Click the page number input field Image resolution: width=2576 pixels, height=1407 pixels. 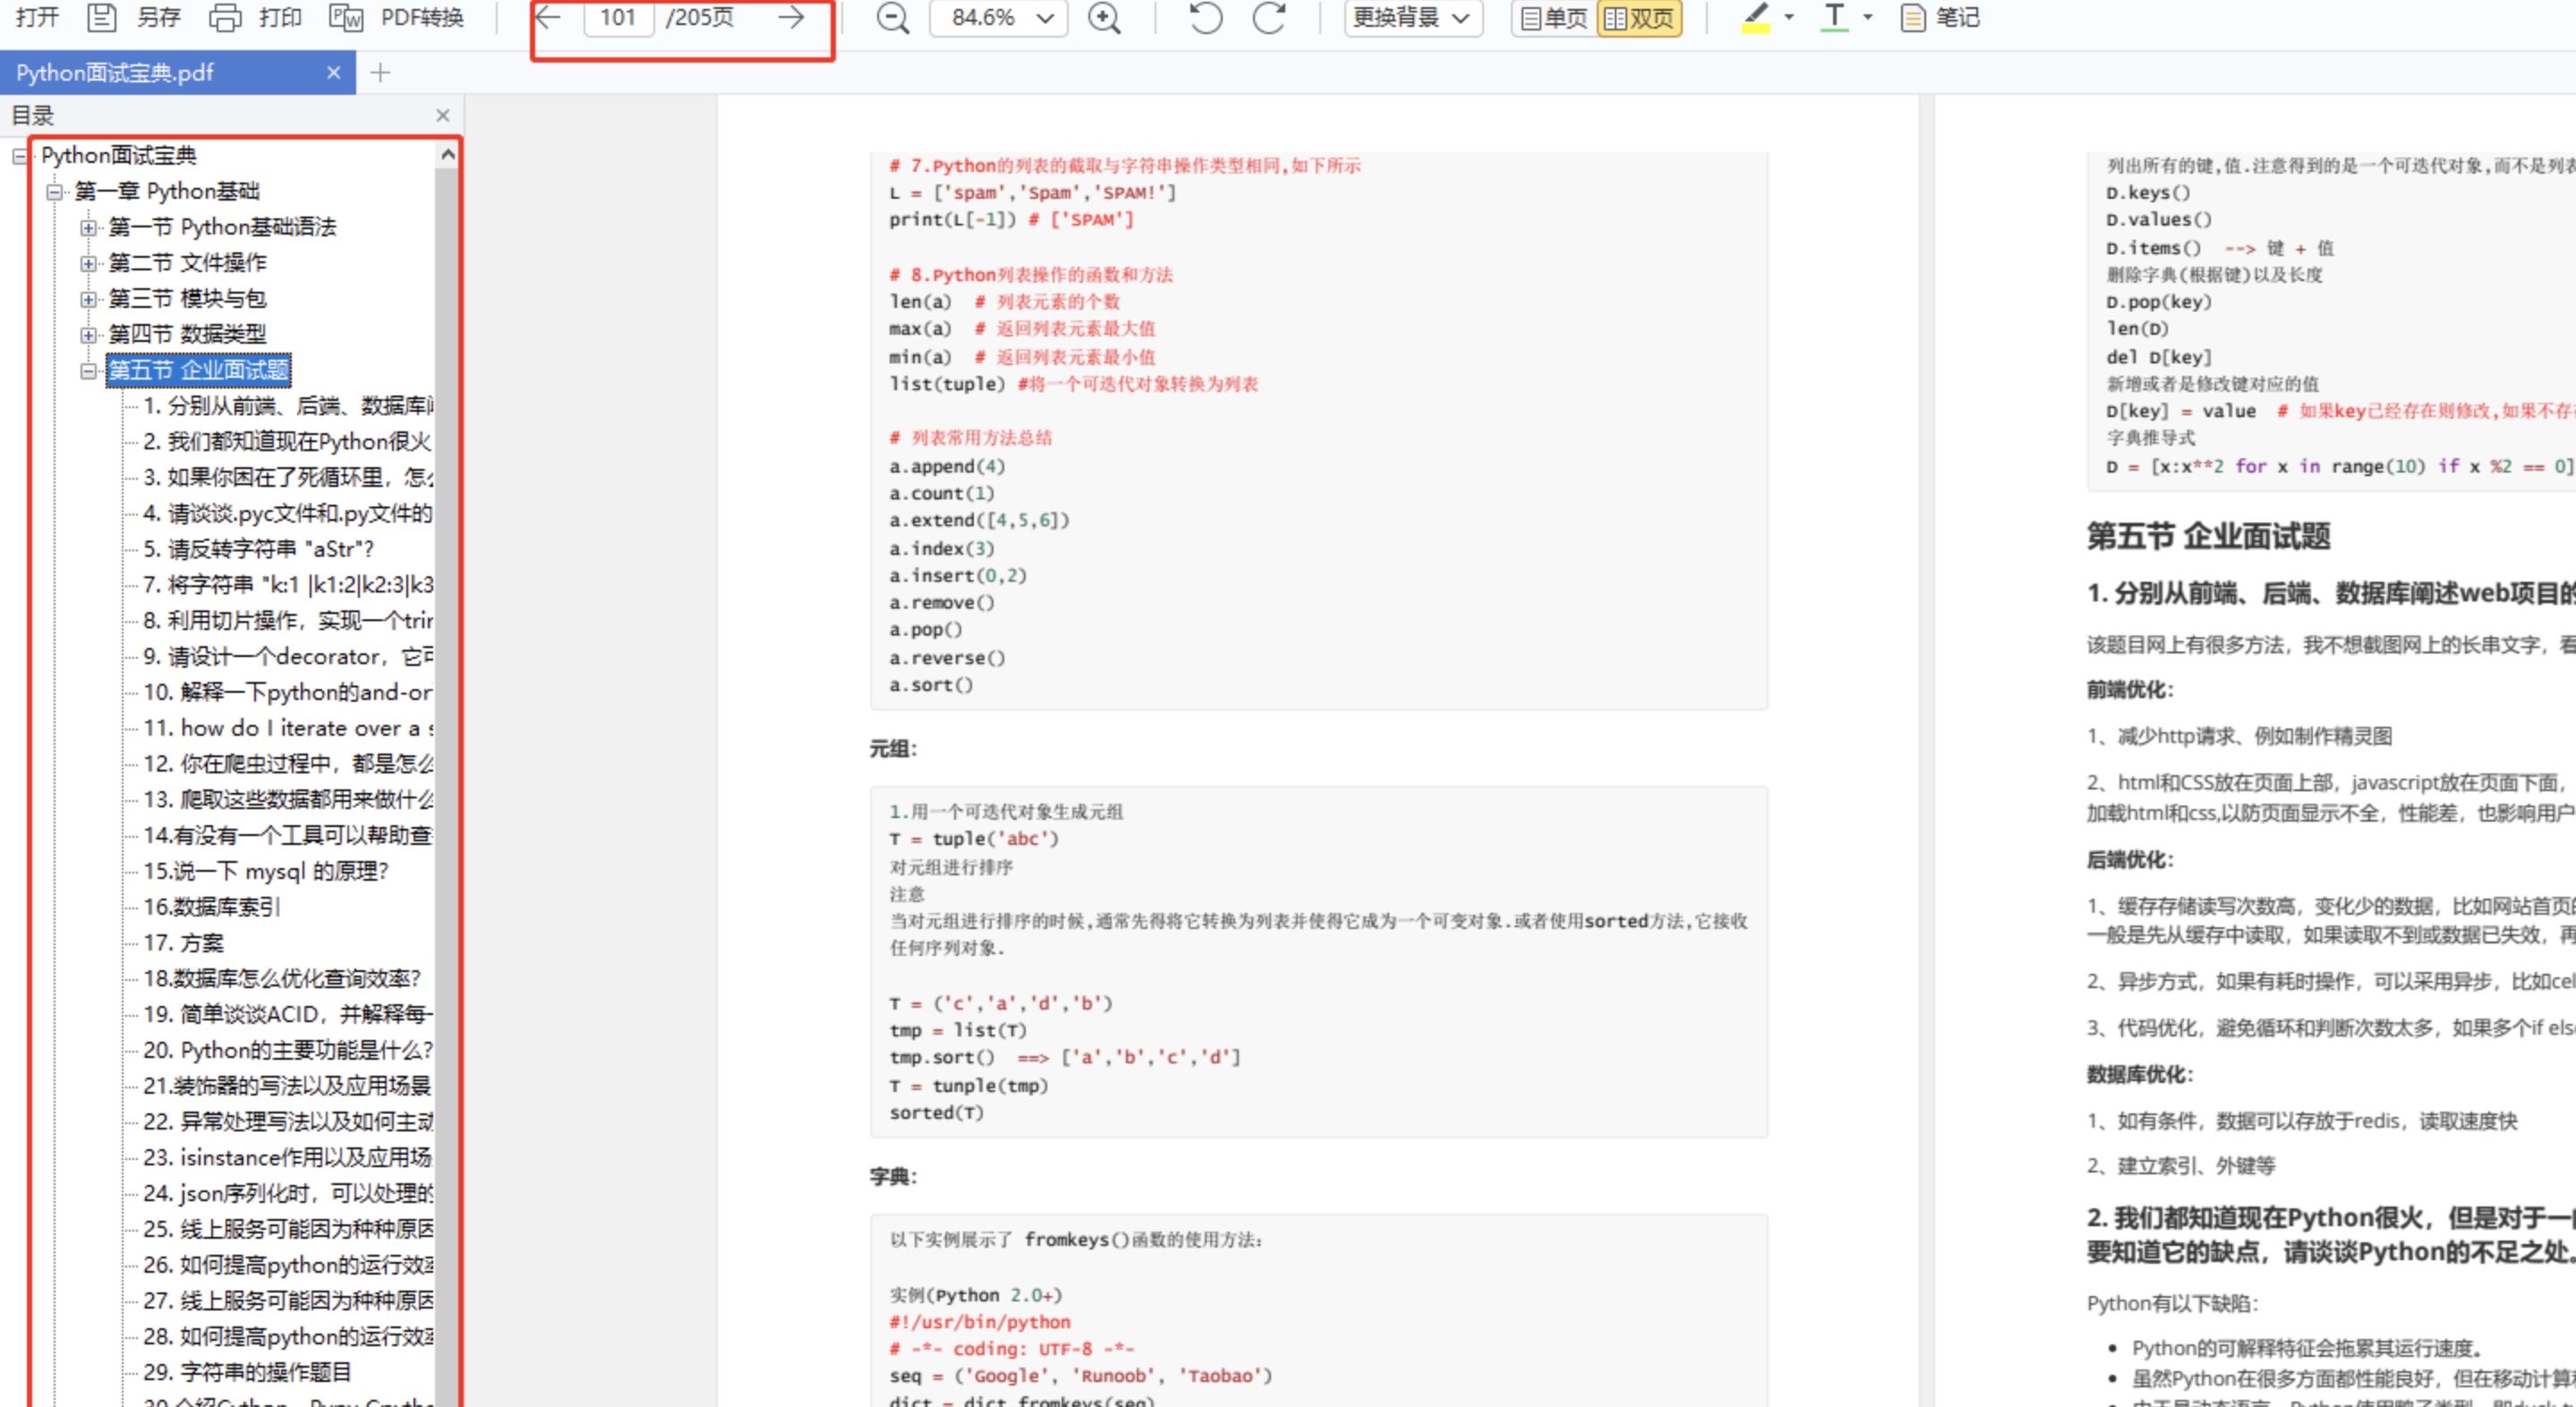click(618, 18)
